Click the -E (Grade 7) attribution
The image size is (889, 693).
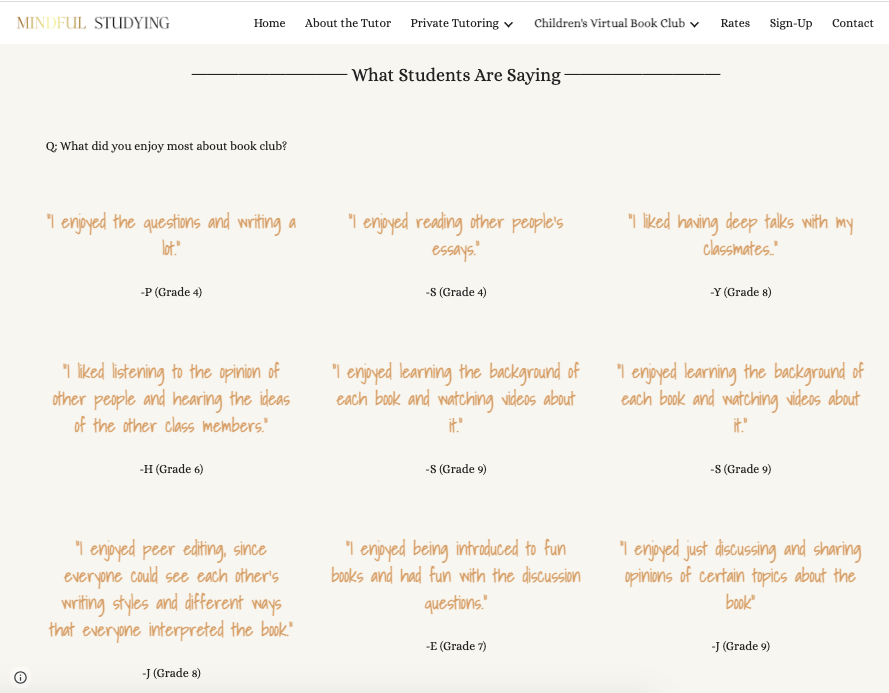click(x=456, y=646)
